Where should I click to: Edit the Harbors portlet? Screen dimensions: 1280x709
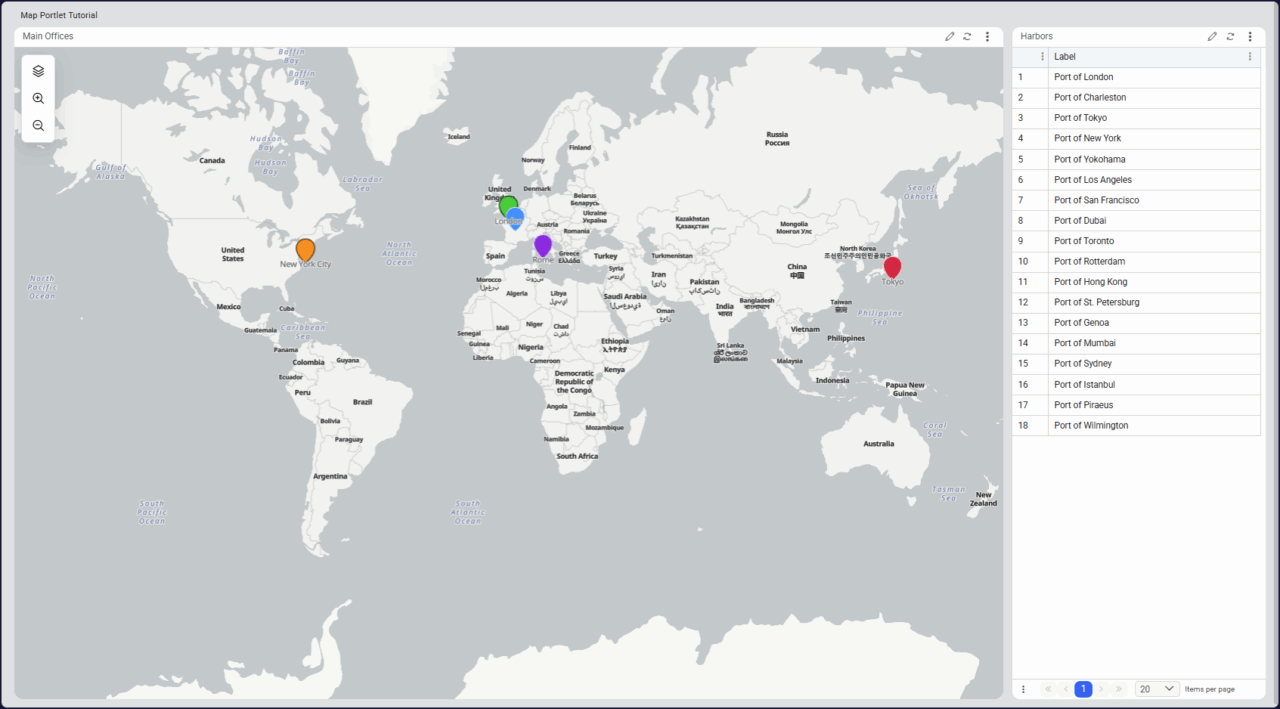(x=1212, y=37)
